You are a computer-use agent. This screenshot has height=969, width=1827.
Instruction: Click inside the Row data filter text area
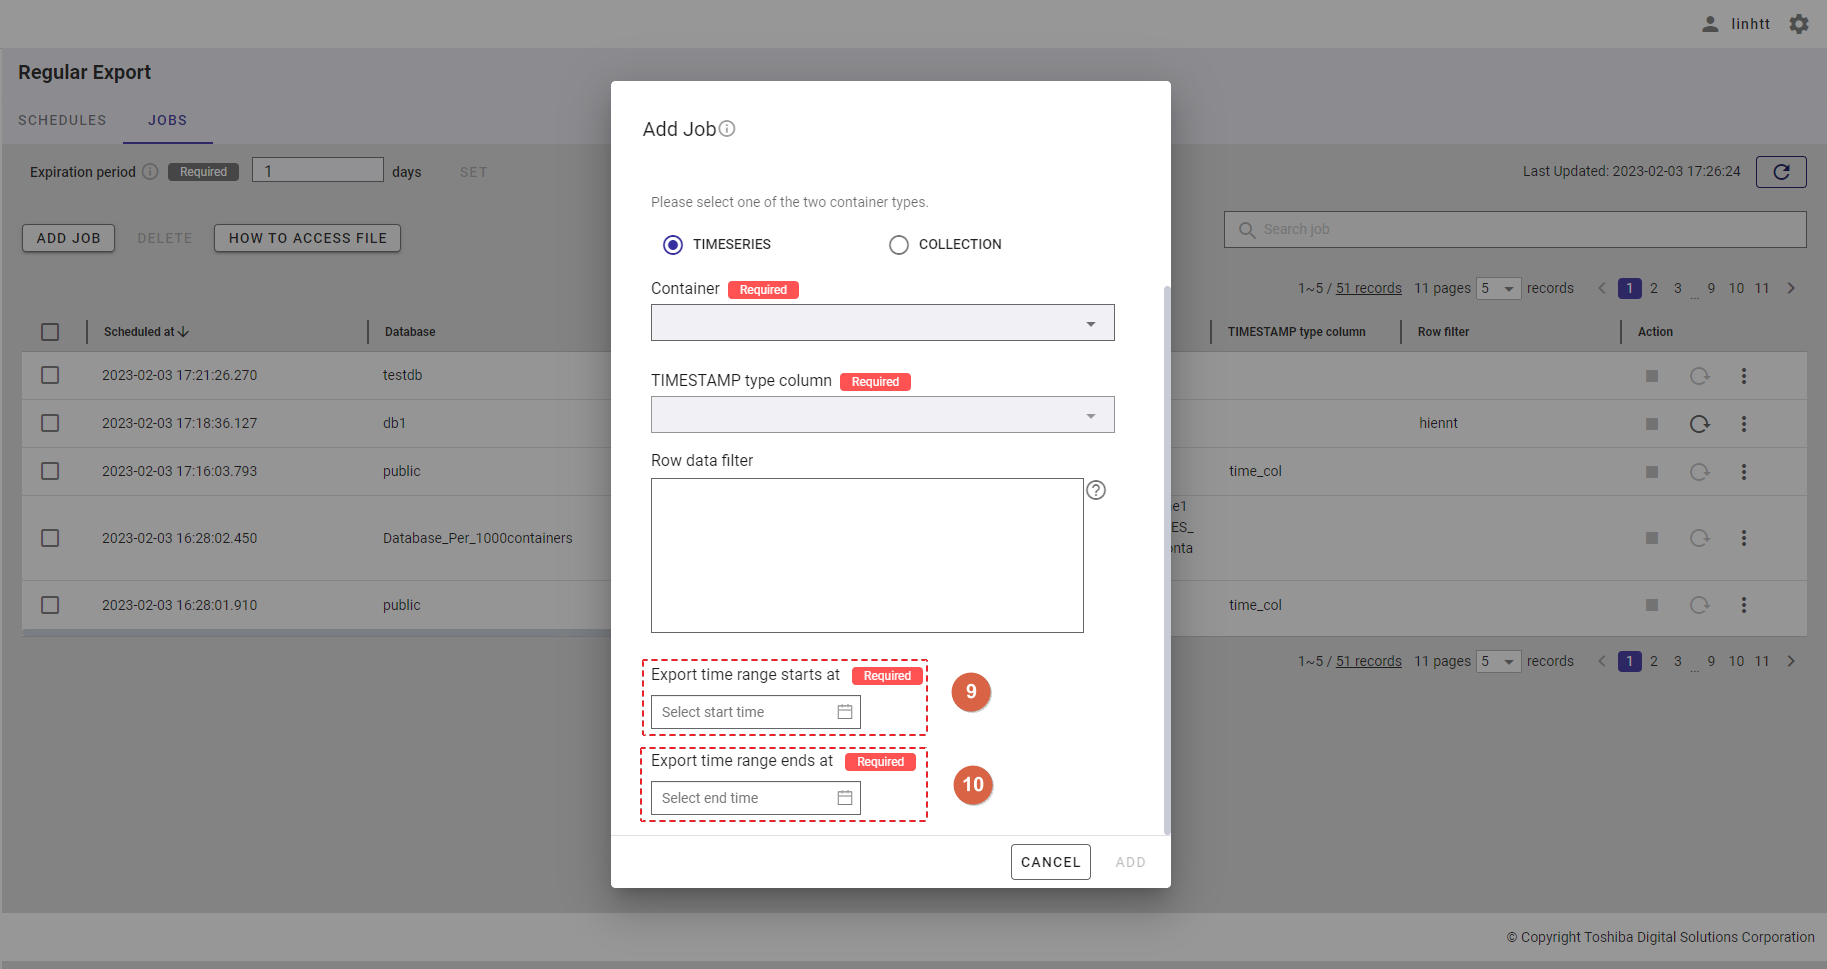click(867, 555)
